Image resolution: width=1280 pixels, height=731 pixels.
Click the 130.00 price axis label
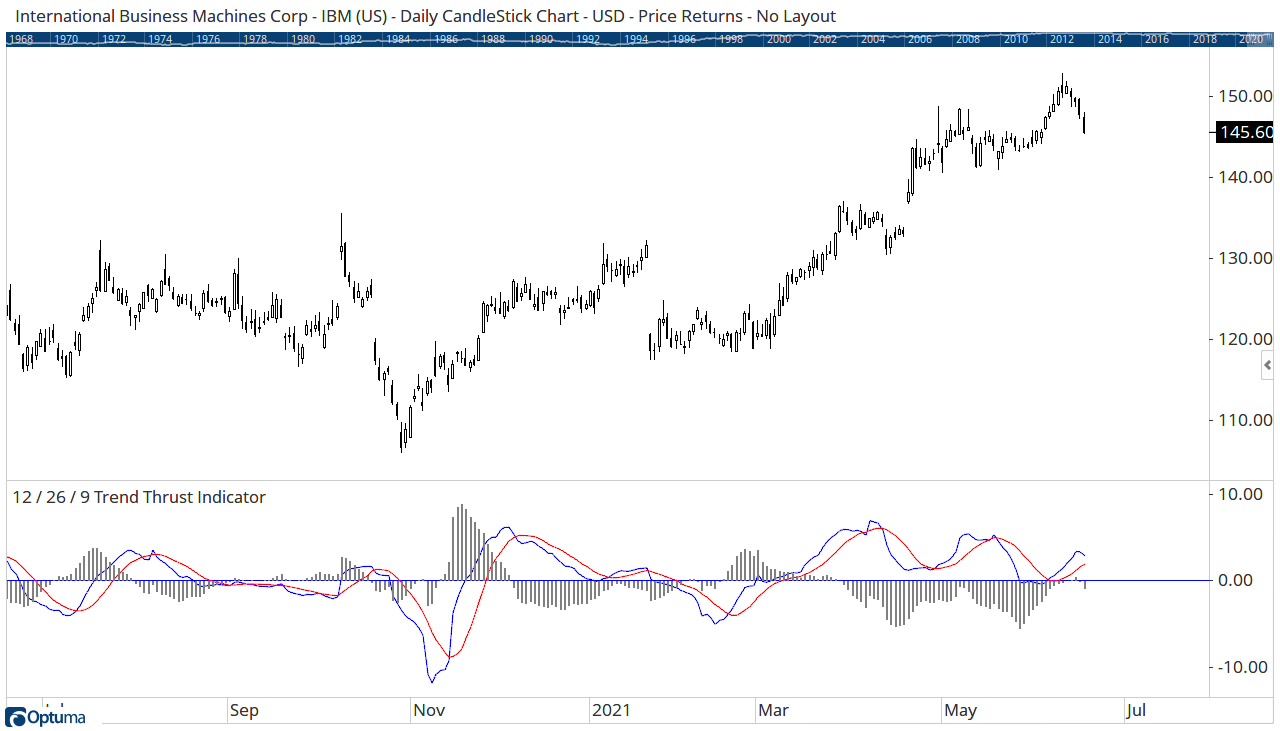tap(1244, 258)
